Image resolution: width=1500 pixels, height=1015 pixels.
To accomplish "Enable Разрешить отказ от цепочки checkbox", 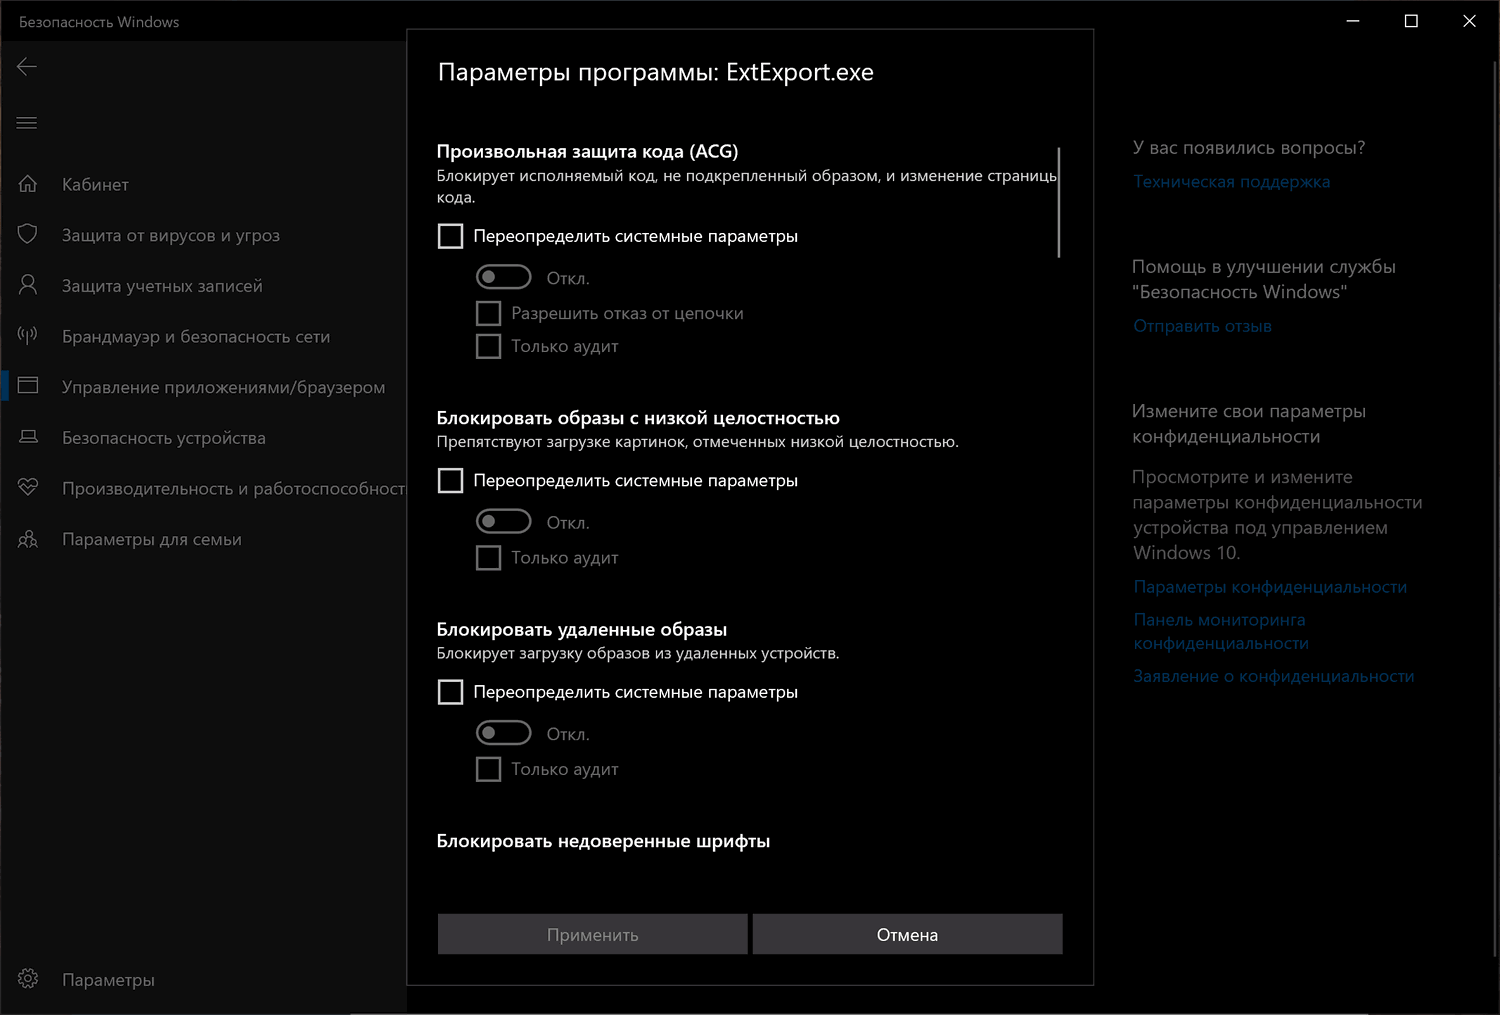I will point(489,313).
